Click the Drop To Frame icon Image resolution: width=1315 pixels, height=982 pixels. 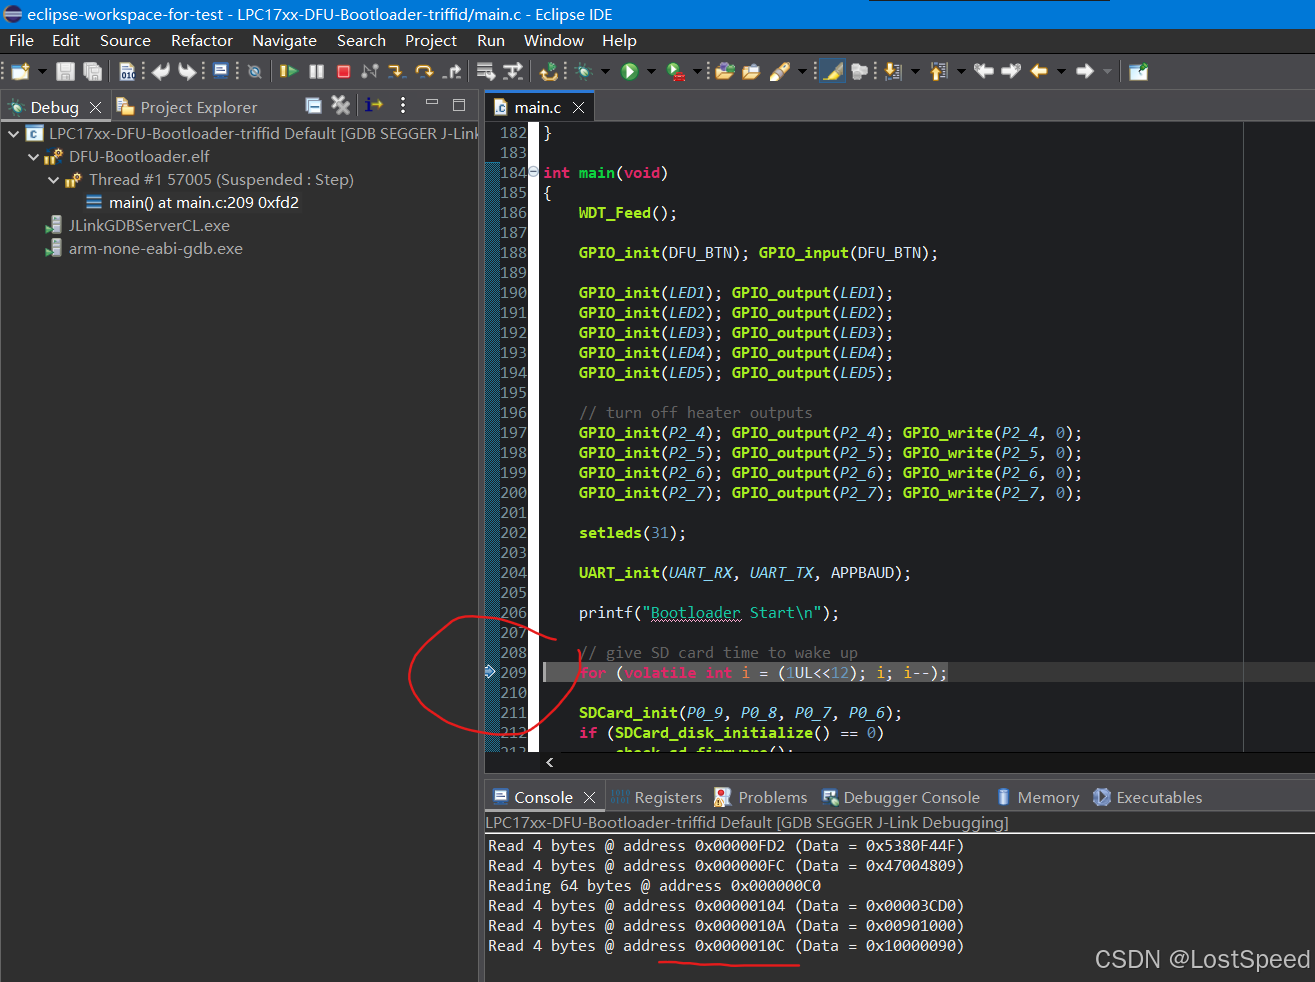(x=486, y=71)
